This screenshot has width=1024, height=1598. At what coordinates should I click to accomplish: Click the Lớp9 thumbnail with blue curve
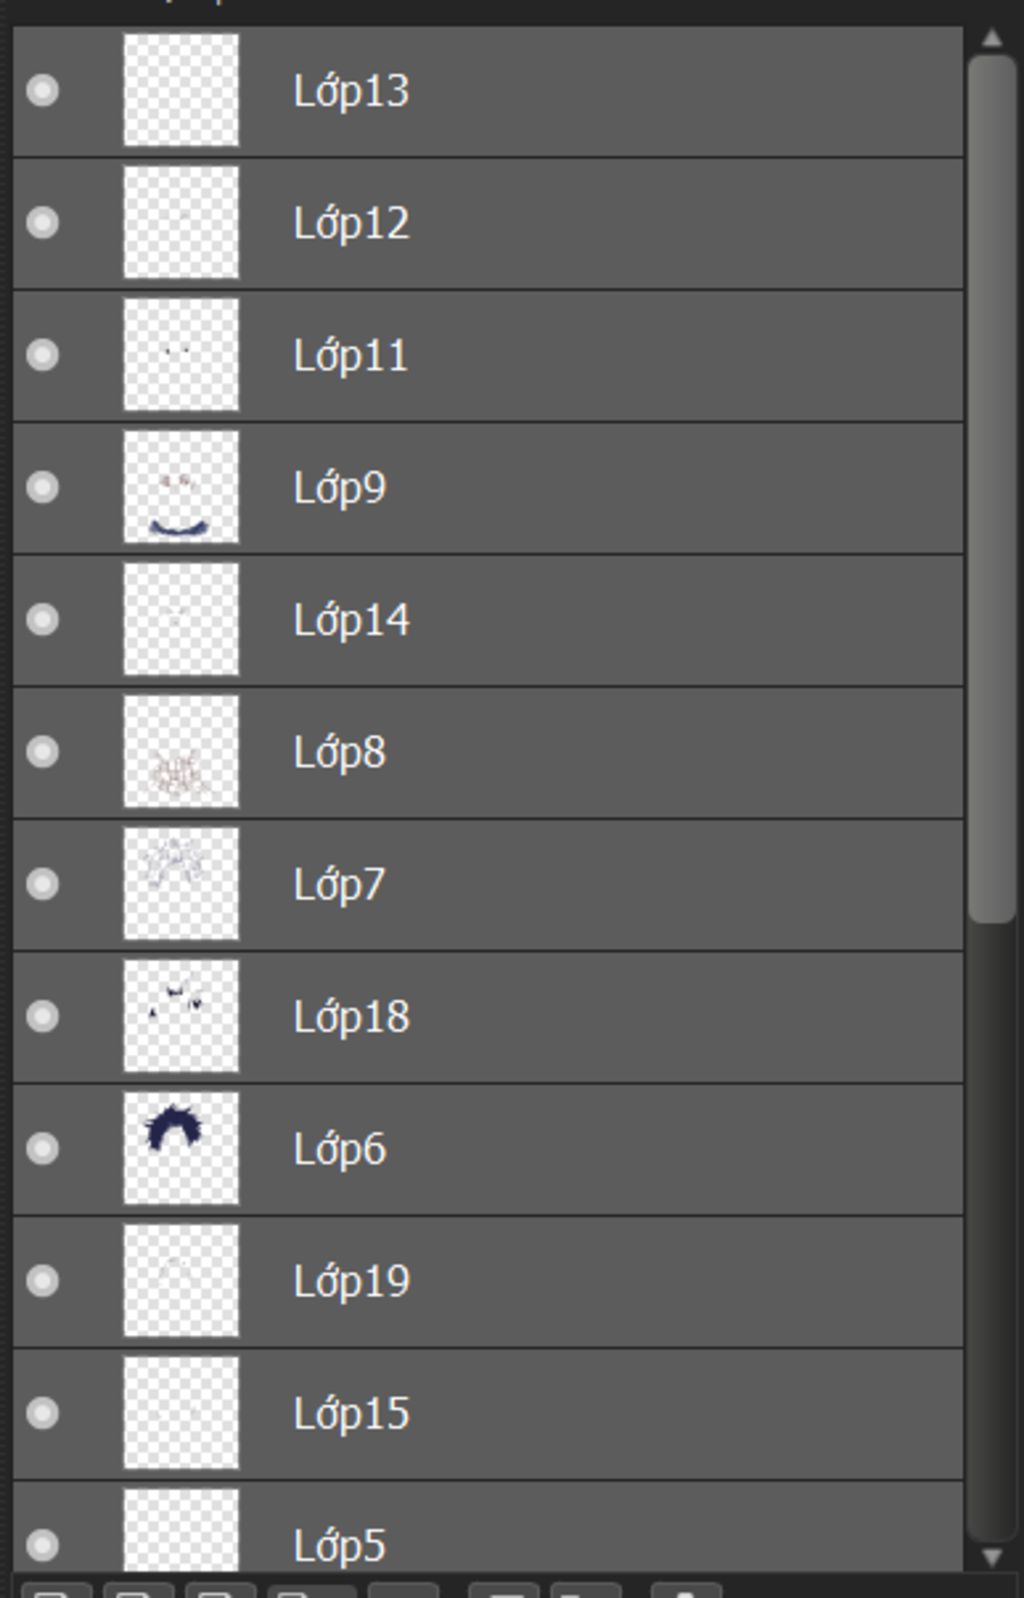(181, 488)
